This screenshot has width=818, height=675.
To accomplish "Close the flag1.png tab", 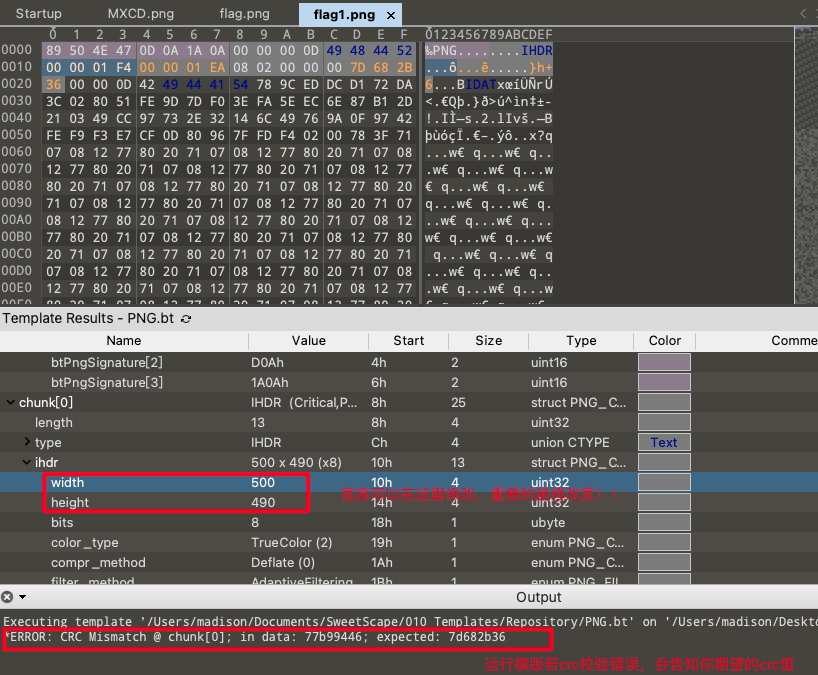I will pos(391,15).
